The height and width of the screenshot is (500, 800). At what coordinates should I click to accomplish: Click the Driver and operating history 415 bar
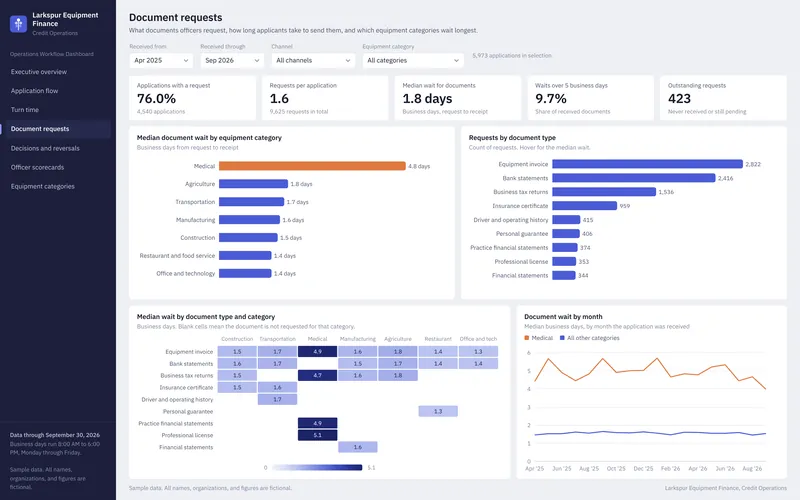(x=566, y=219)
